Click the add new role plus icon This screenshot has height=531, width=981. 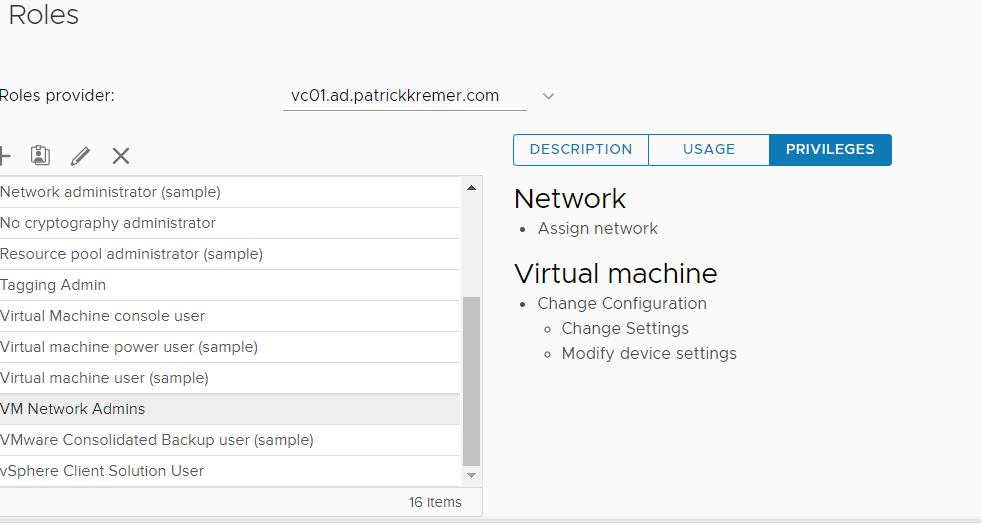click(4, 156)
